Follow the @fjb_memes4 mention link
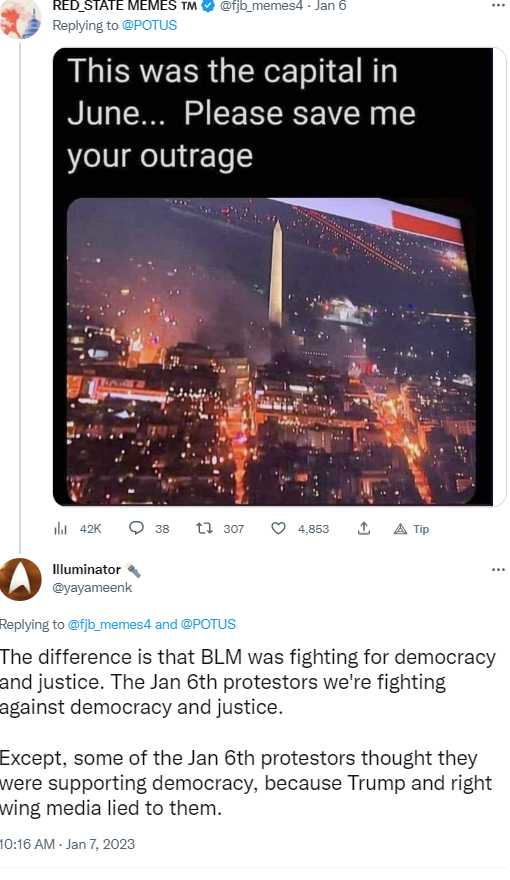Screen dimensions: 510x880 point(109,624)
